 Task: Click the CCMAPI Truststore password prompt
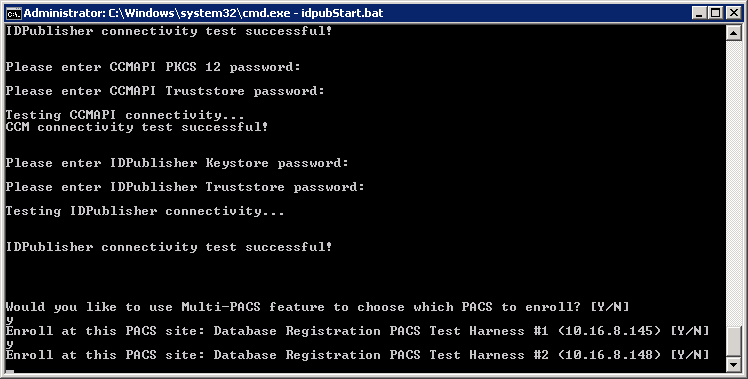pyautogui.click(x=165, y=91)
